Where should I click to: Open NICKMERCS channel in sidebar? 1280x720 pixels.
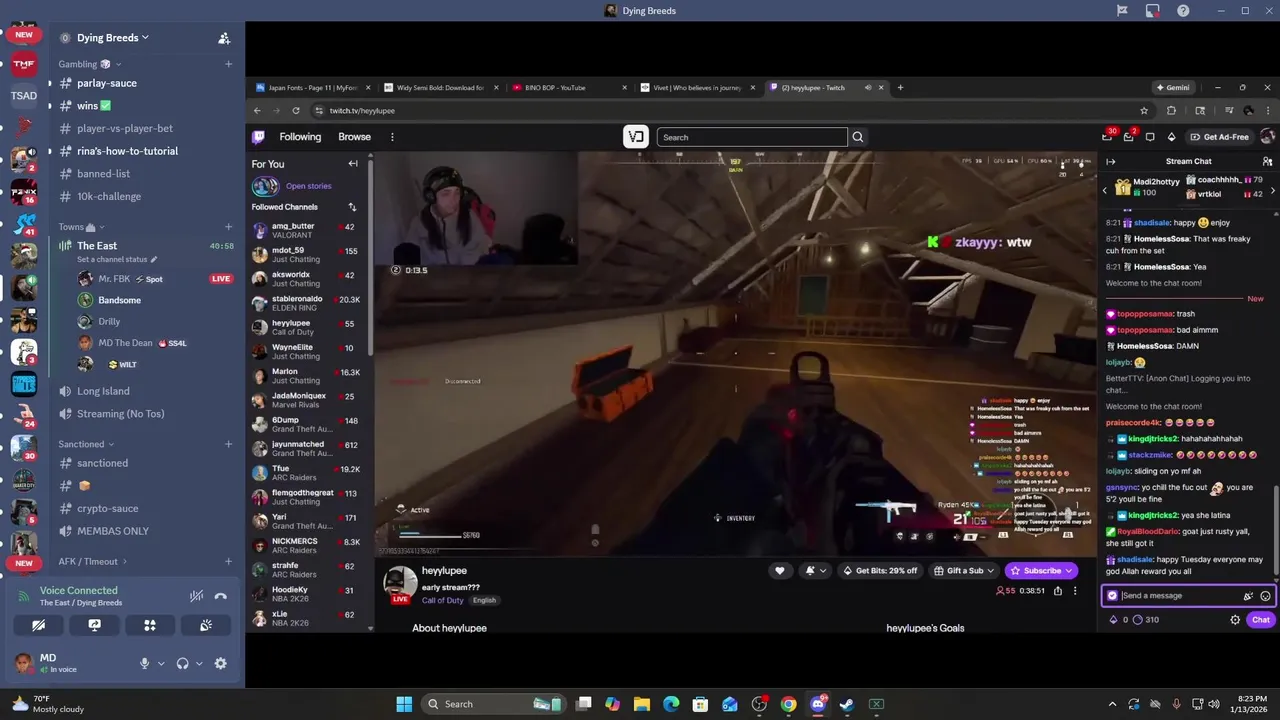(x=306, y=546)
